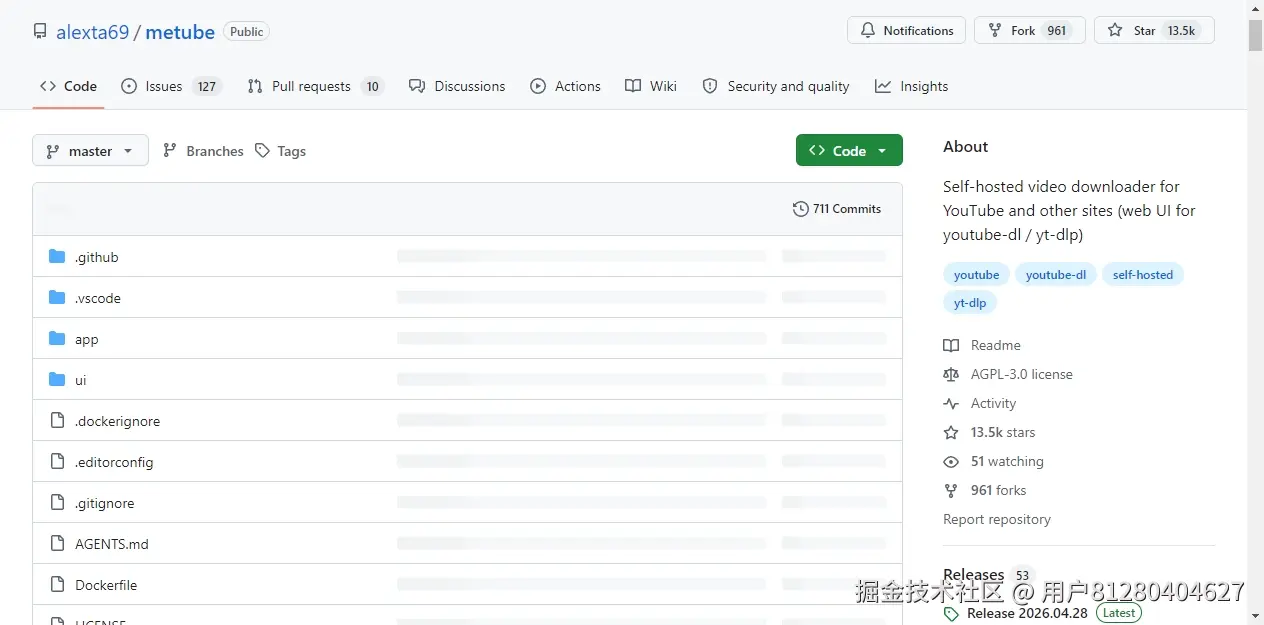
Task: Switch to the Code tab
Action: coord(69,86)
